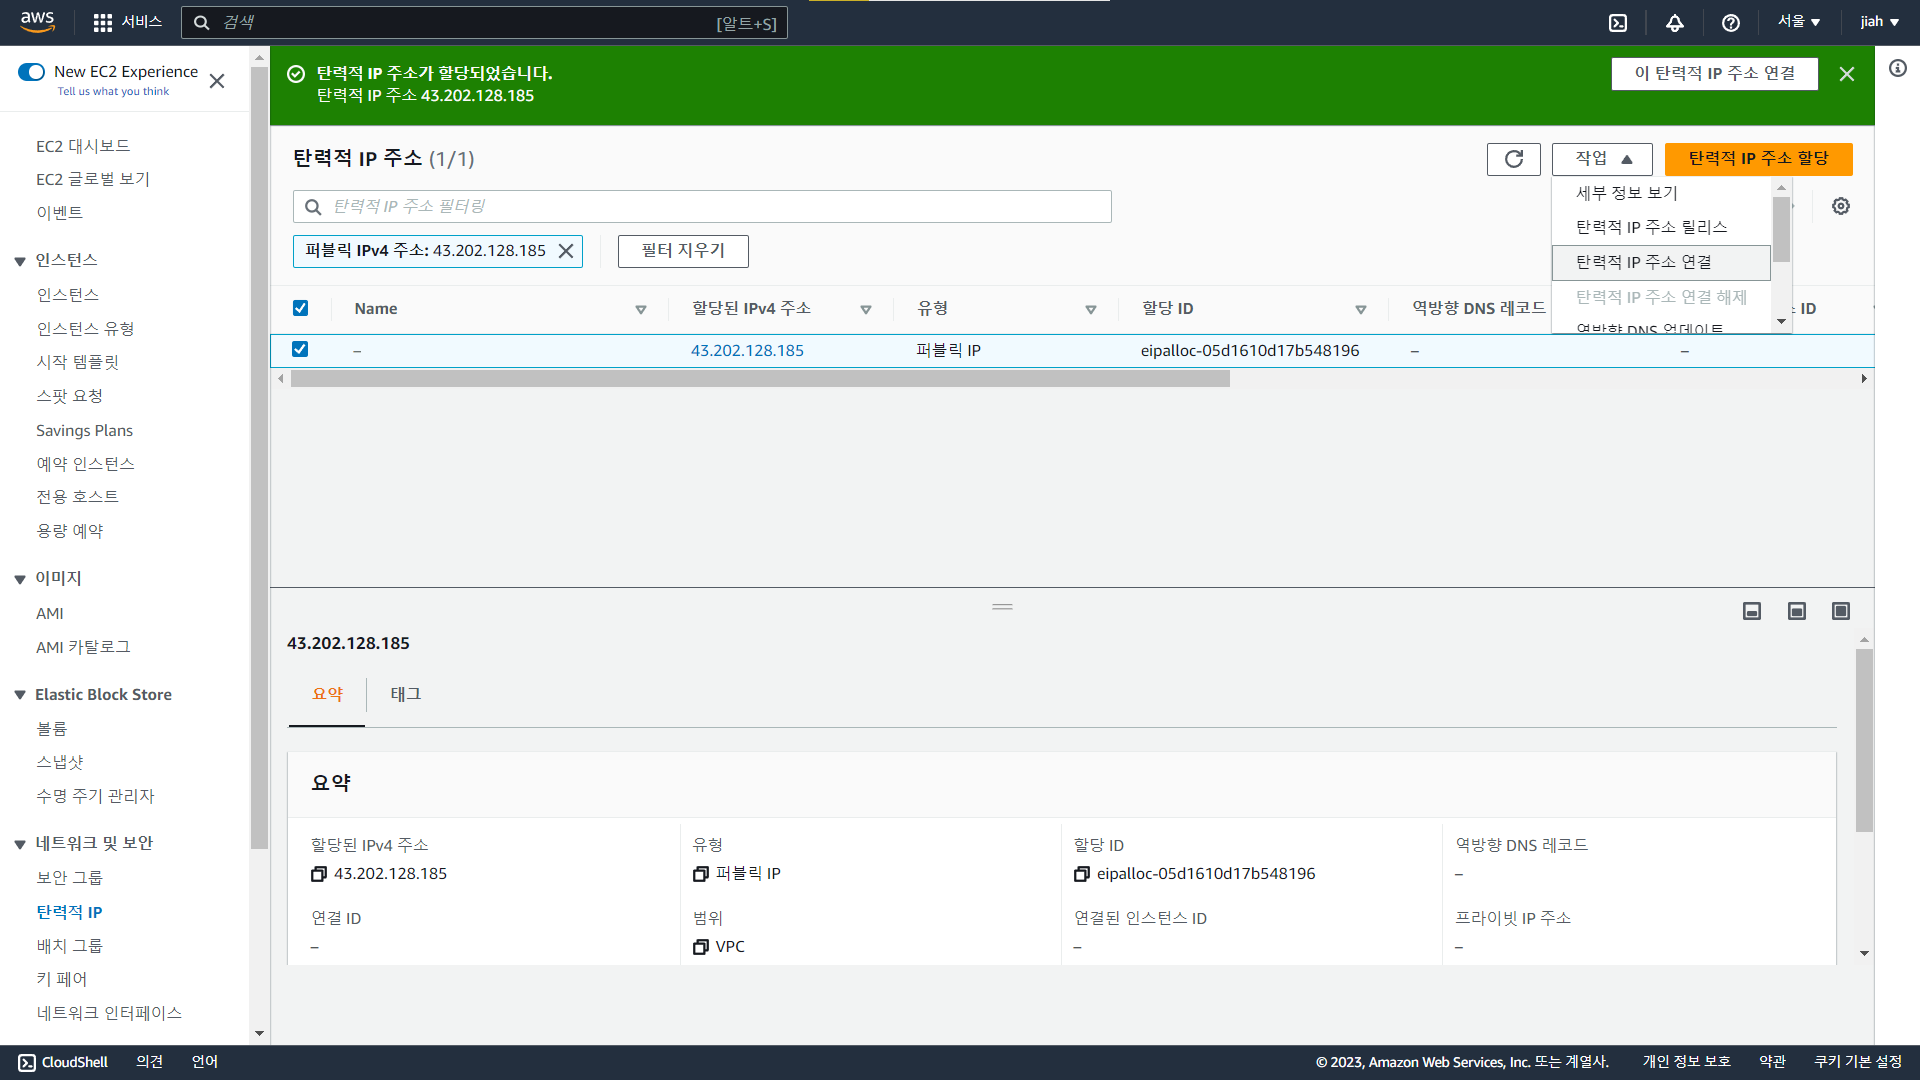Screen dimensions: 1920x1080
Task: Uncheck the select-all header checkbox
Action: (x=300, y=308)
